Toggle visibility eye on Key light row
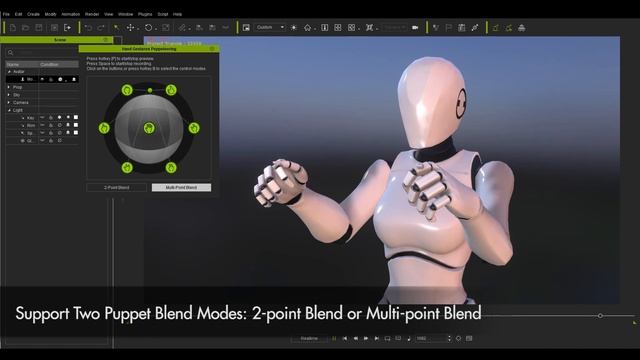This screenshot has height=360, width=640. point(42,118)
